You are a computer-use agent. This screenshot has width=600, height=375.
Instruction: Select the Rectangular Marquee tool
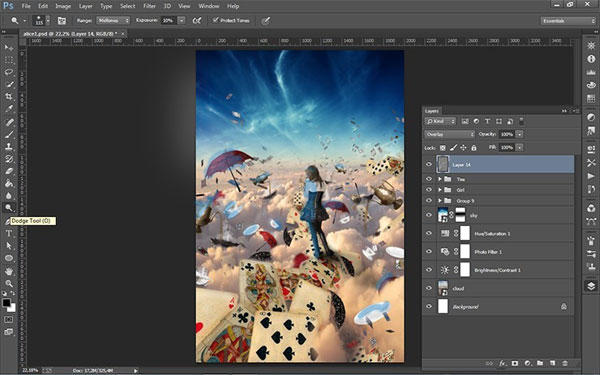(x=8, y=60)
